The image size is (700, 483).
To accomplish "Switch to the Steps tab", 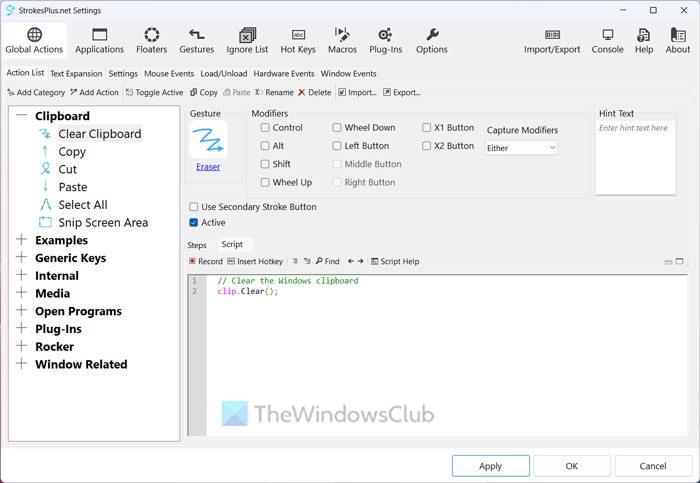I will 197,245.
